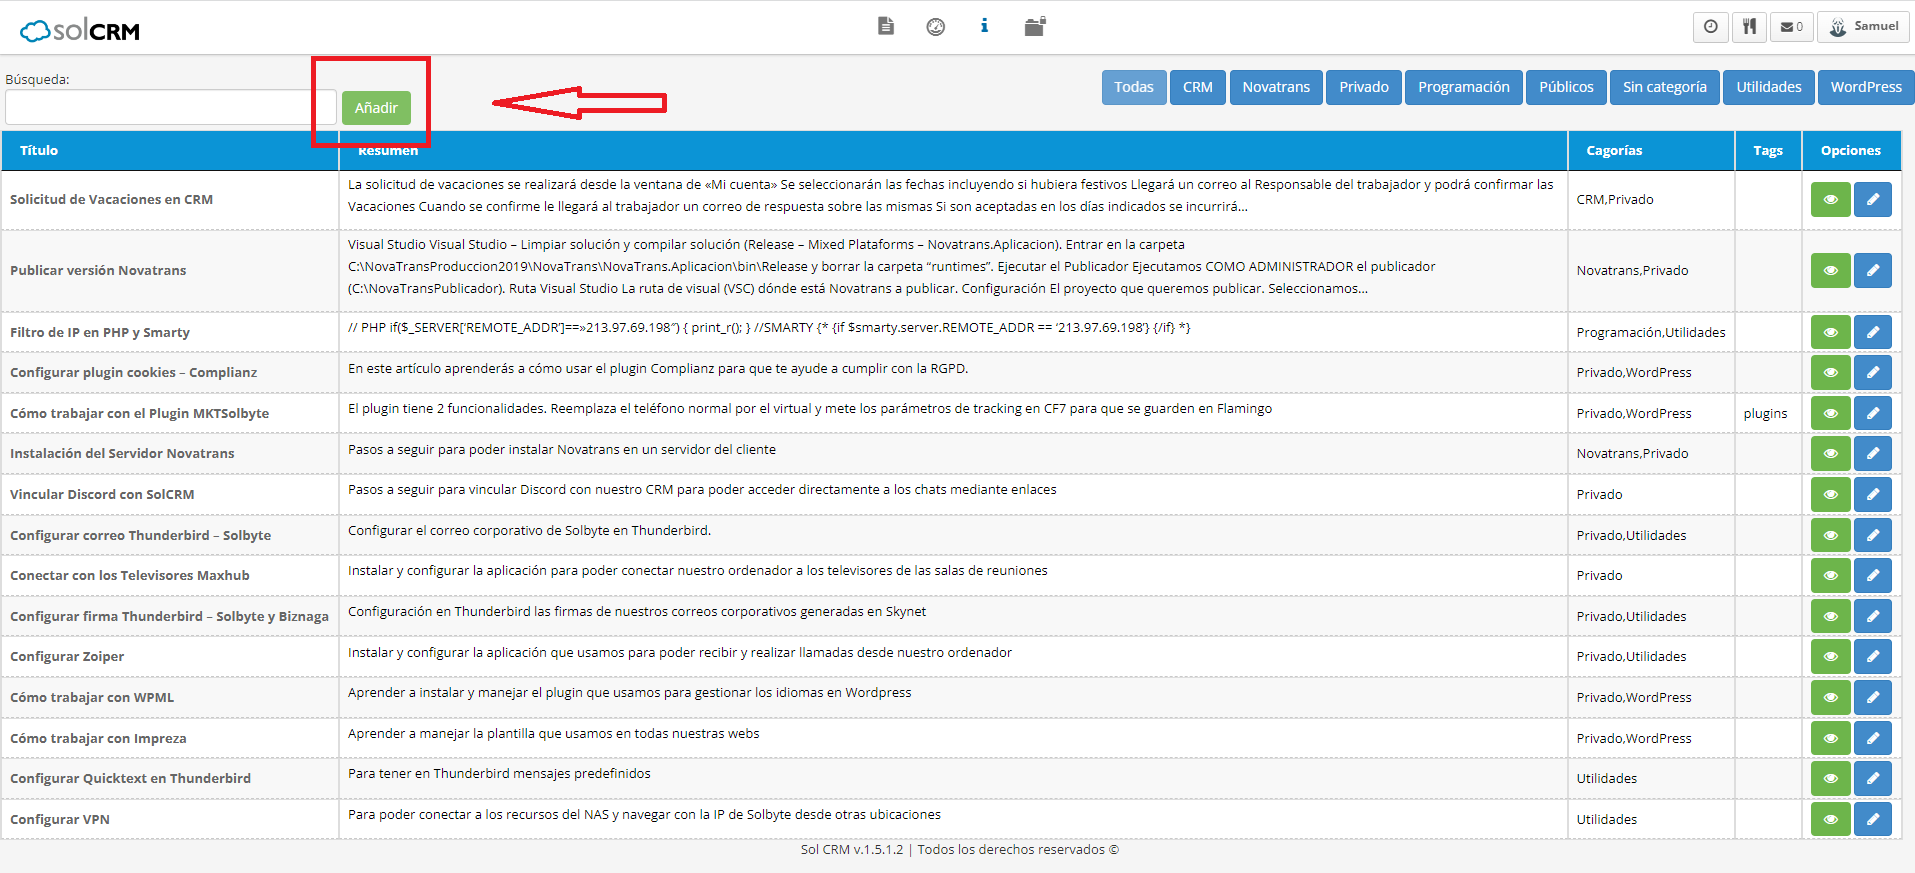The height and width of the screenshot is (873, 1915).
Task: Edit Conectar con los Televisores Maxhub
Action: [x=1872, y=575]
